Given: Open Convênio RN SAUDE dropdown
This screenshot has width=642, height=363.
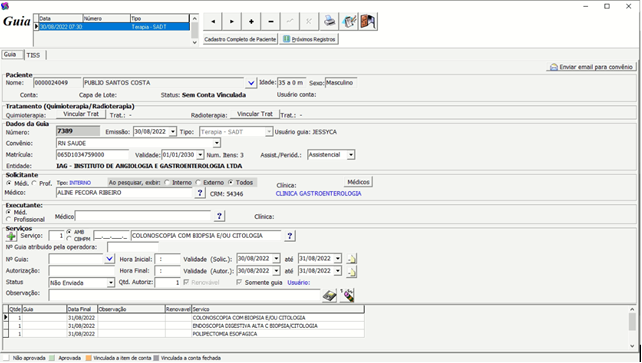Looking at the screenshot, I should pos(217,143).
